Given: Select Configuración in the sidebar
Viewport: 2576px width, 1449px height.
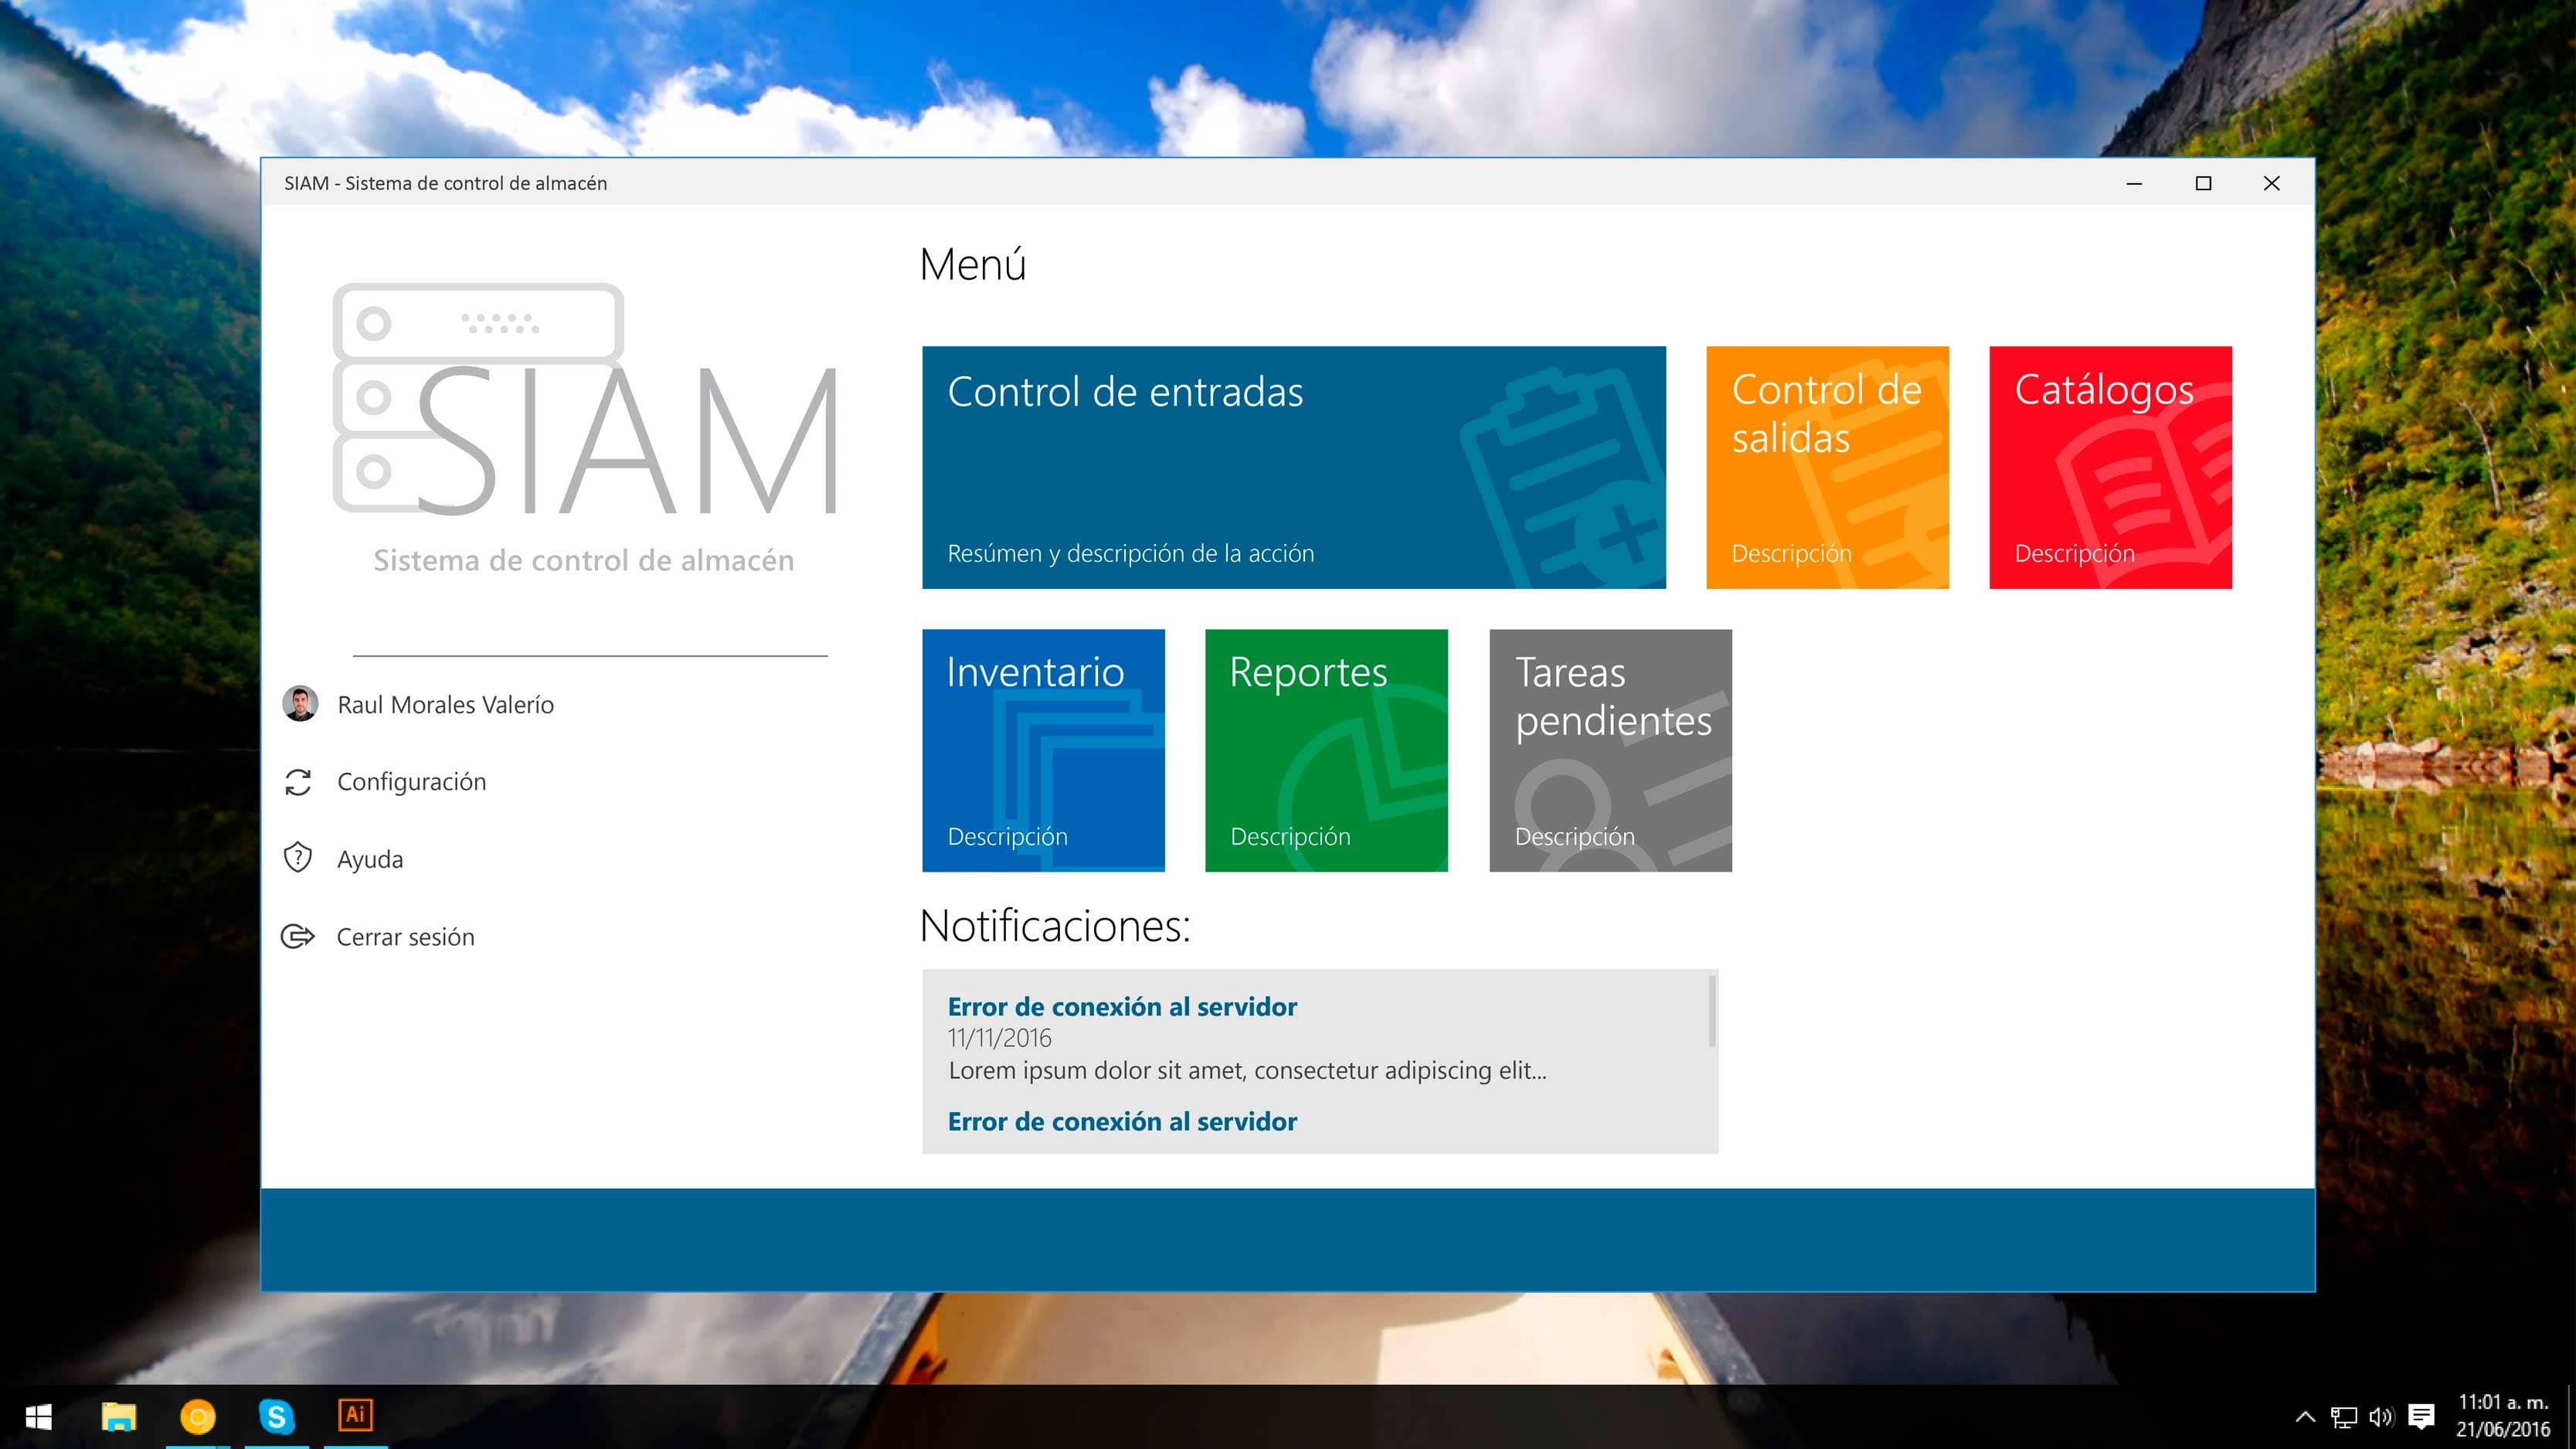Looking at the screenshot, I should (385, 782).
